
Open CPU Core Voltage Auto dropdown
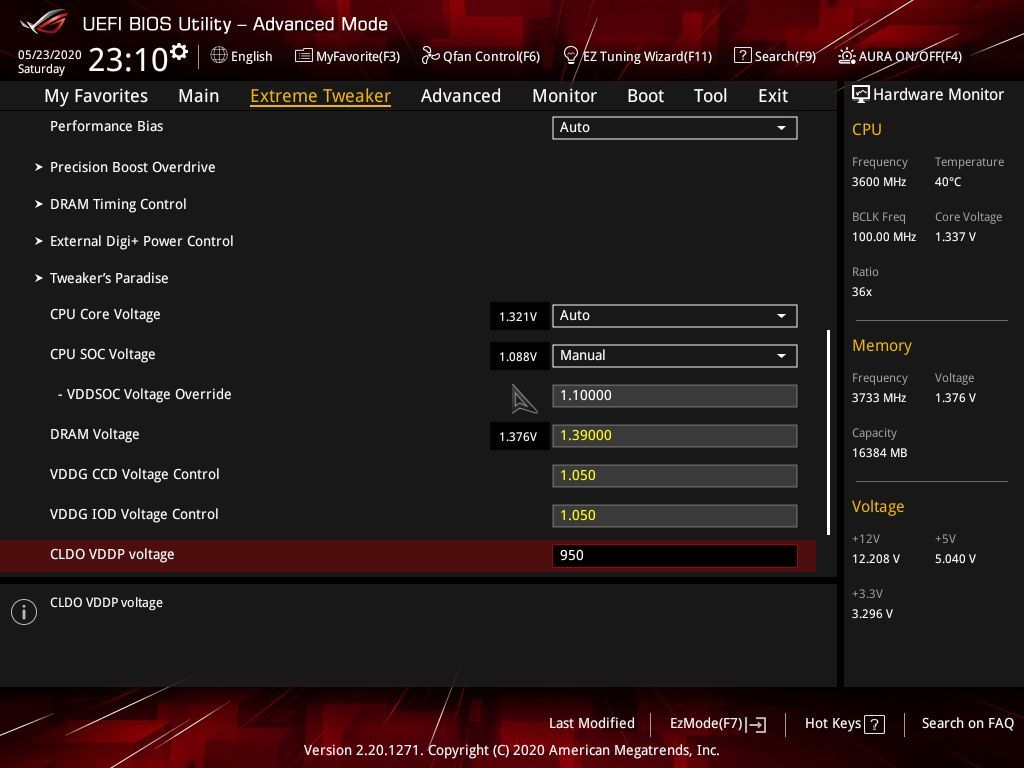pos(674,316)
